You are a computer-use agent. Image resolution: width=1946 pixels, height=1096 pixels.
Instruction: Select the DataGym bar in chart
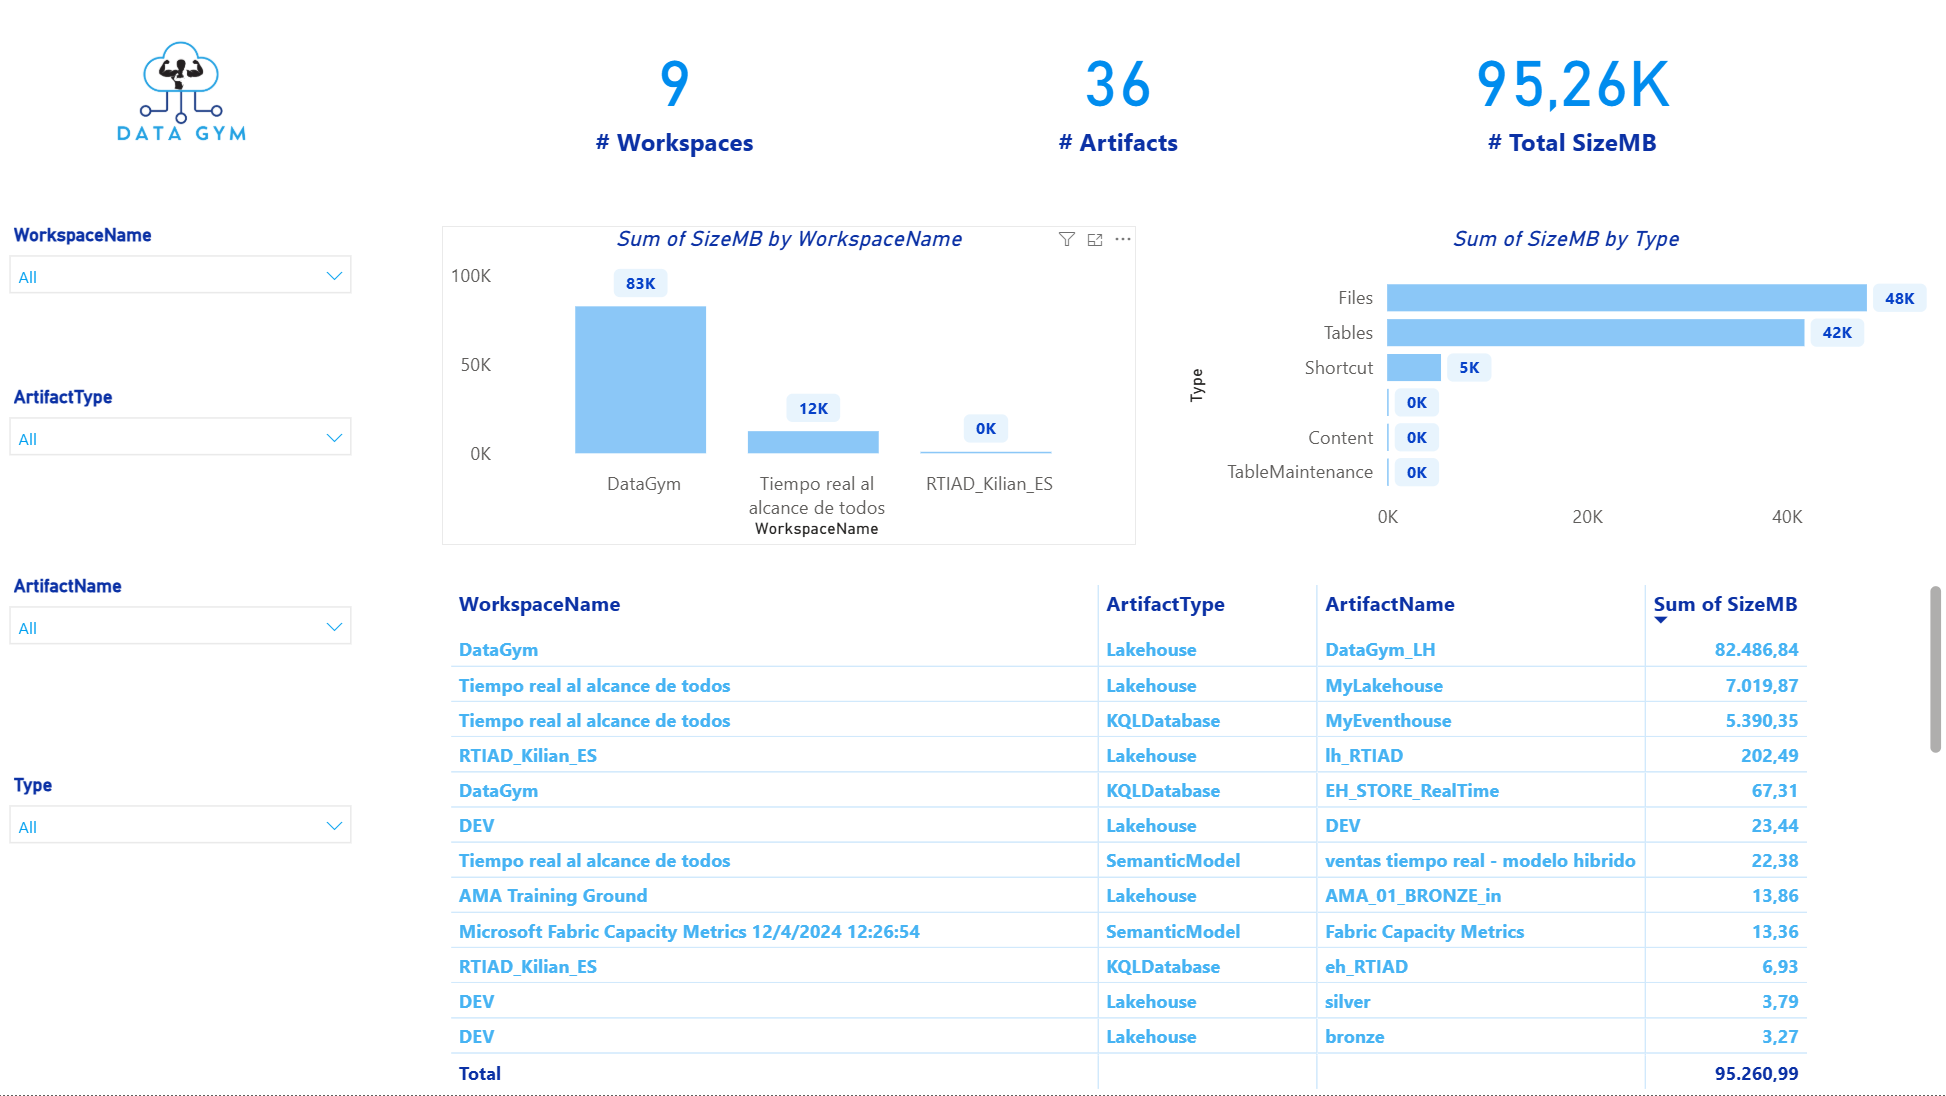tap(640, 380)
